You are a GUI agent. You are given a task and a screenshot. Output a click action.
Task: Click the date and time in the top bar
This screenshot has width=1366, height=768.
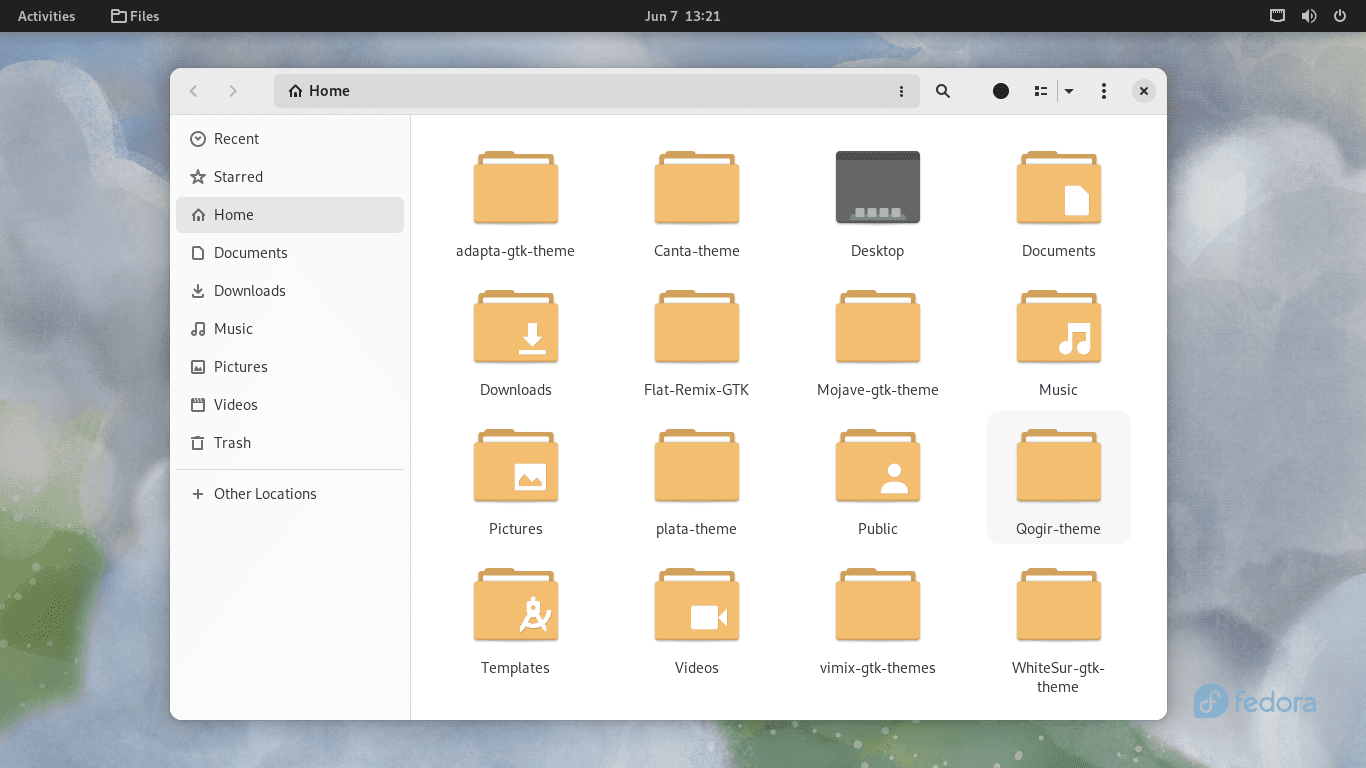coord(683,16)
